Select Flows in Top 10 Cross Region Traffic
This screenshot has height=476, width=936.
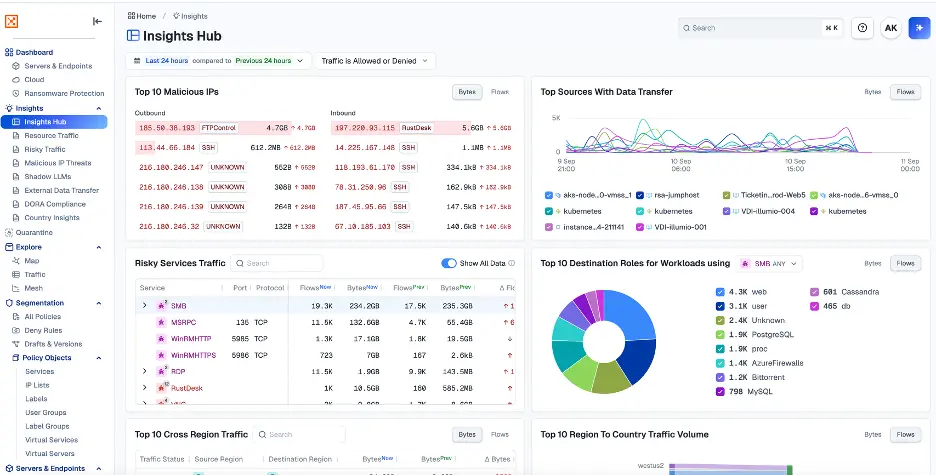click(500, 435)
